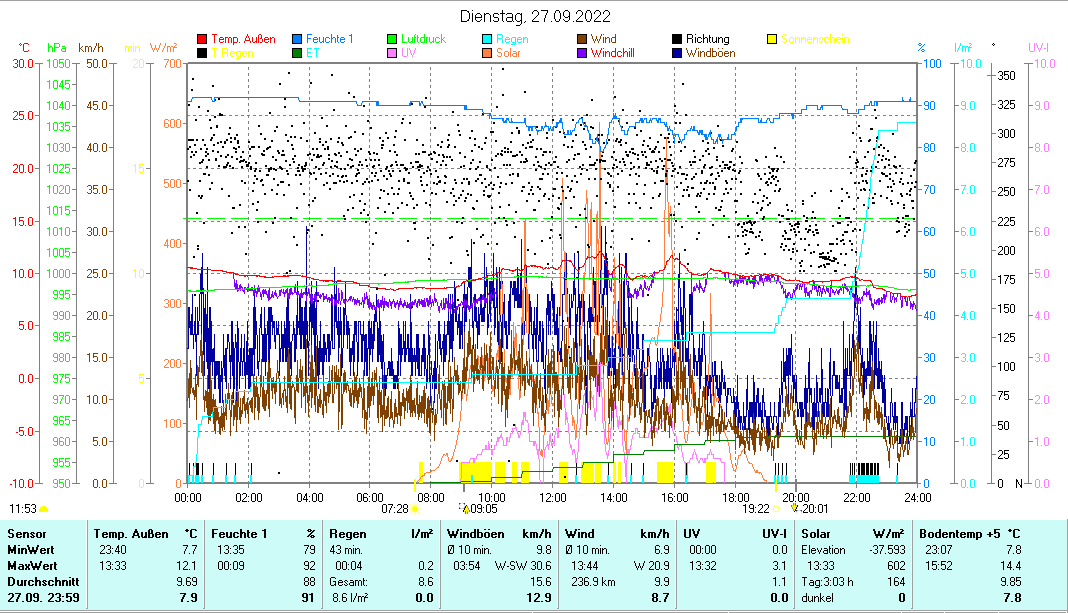The width and height of the screenshot is (1068, 613).
Task: Click the MaxWert row label
Action: pyautogui.click(x=28, y=565)
